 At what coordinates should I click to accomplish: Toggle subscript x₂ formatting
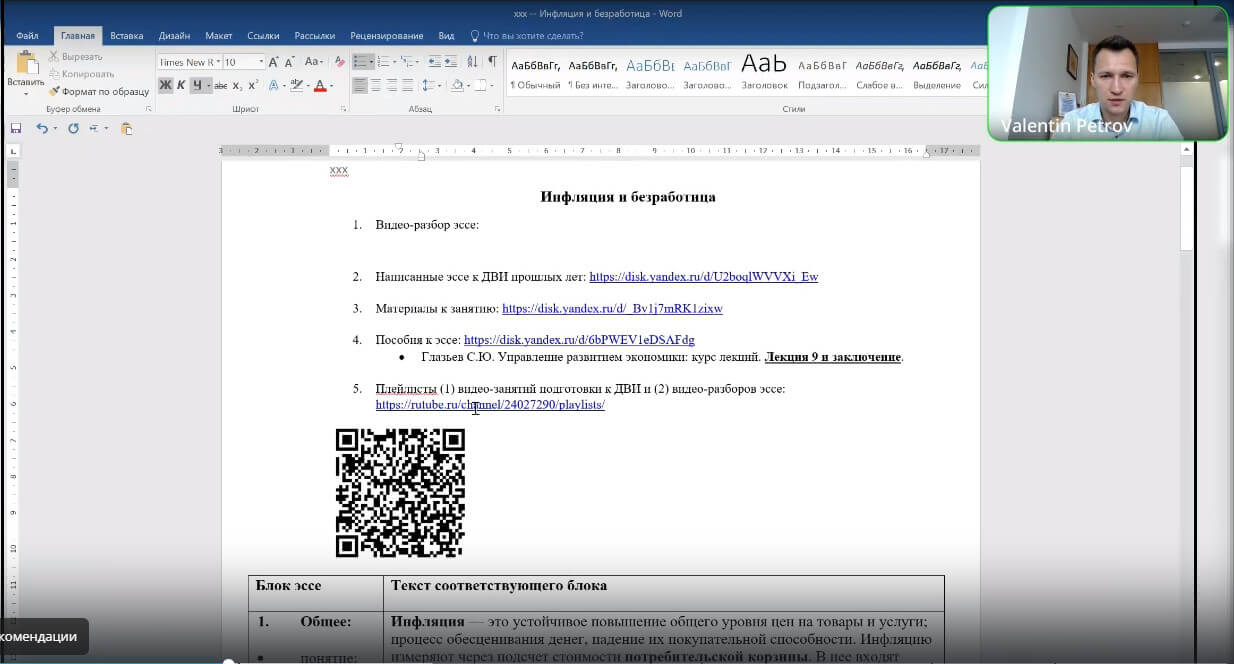tap(237, 85)
